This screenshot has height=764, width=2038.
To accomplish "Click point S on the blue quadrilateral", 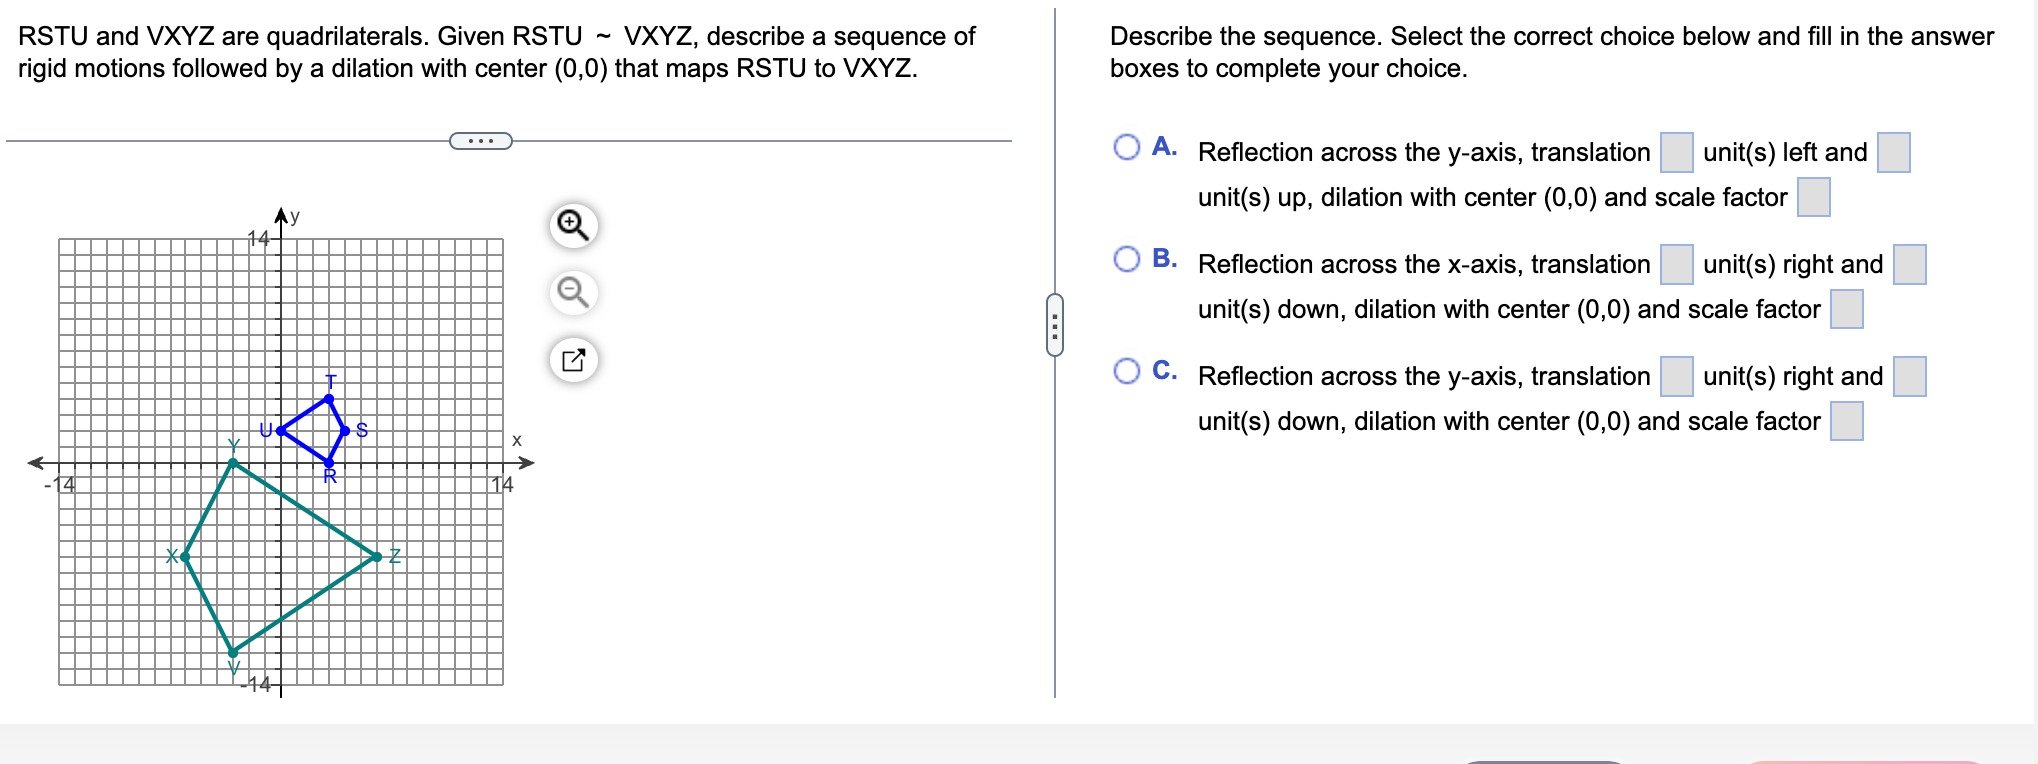I will (x=345, y=431).
